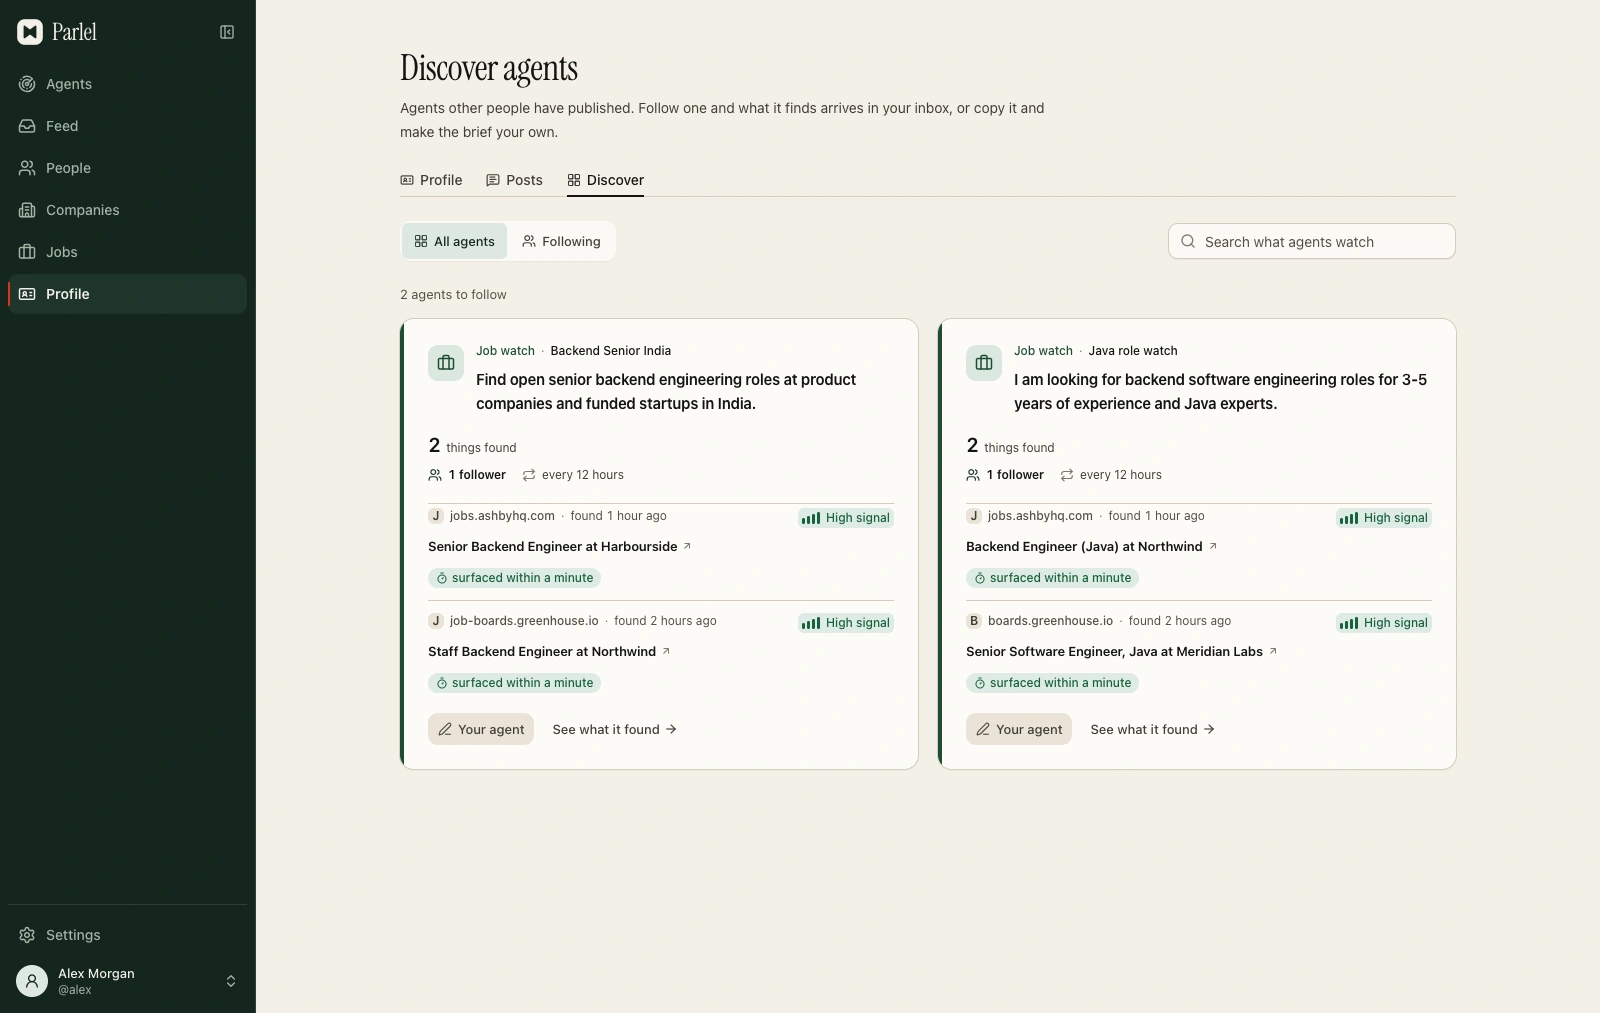Select the All agents filter
This screenshot has height=1013, width=1600.
pos(455,241)
